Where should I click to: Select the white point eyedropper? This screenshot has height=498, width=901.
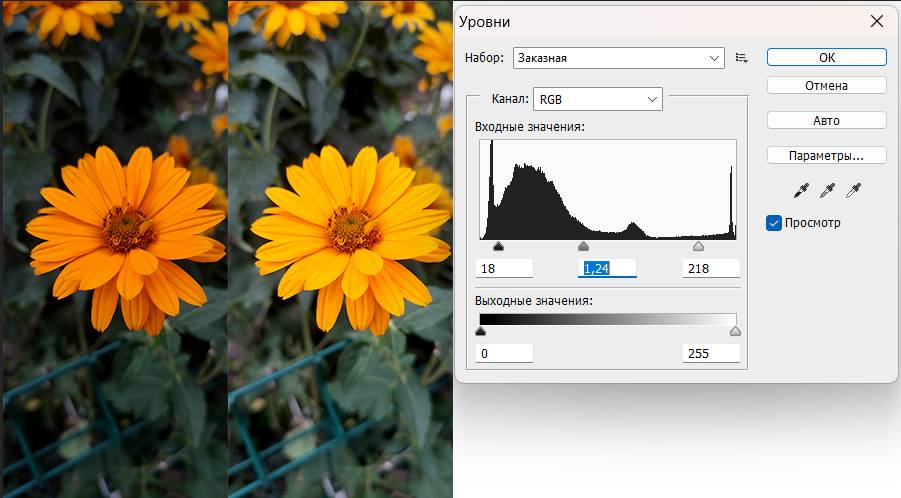[x=853, y=190]
